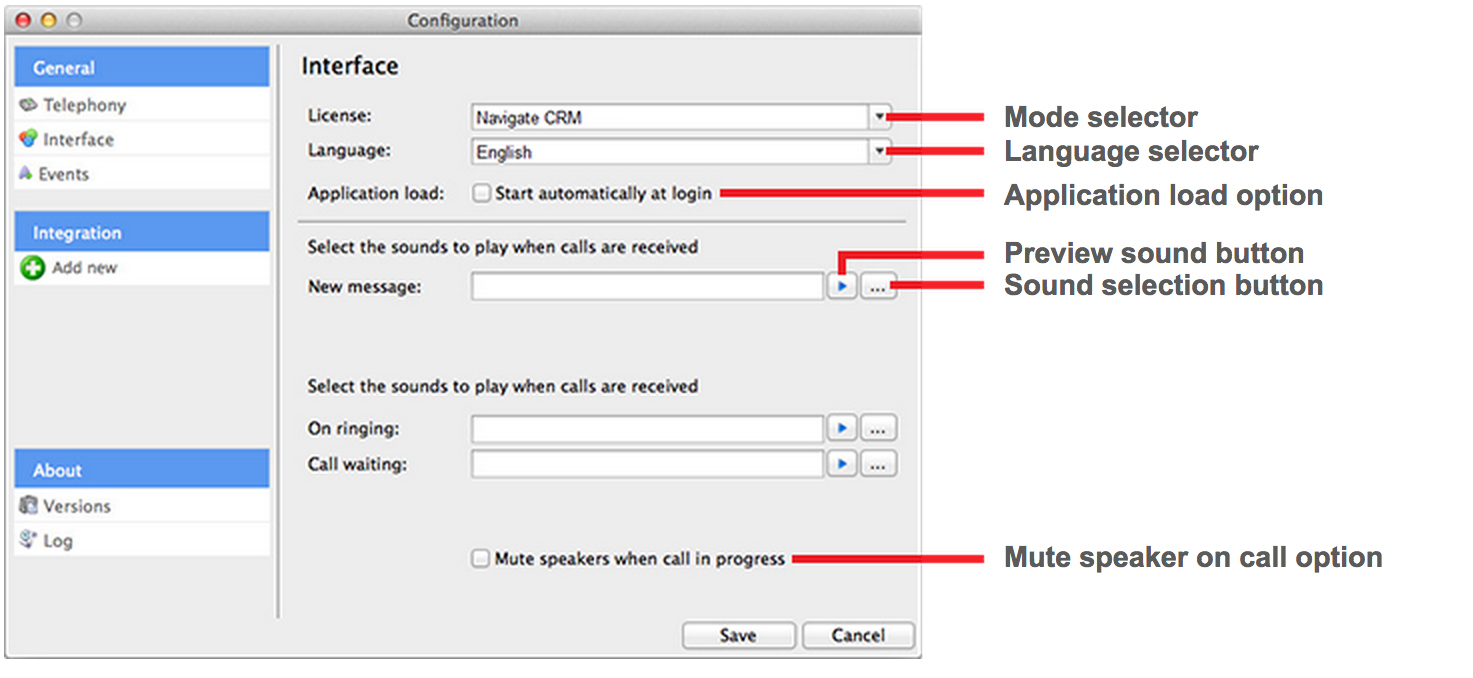Viewport: 1473px width, 678px height.
Task: Enable Start automatically at login
Action: [x=482, y=193]
